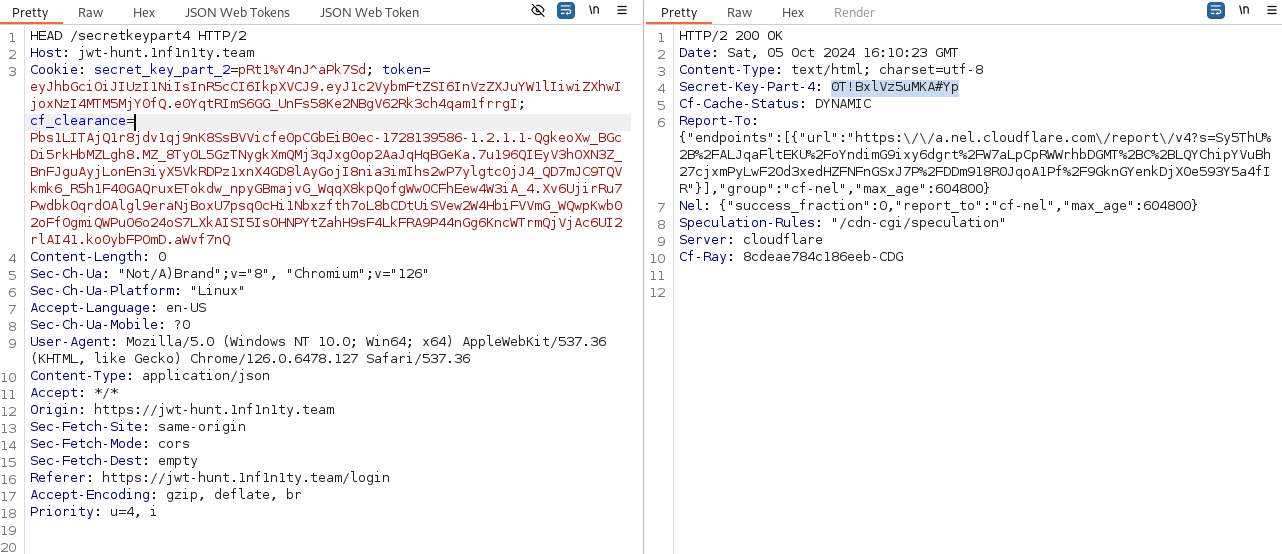Show non-printable characters in response panel
This screenshot has height=554, width=1282.
coord(1244,11)
